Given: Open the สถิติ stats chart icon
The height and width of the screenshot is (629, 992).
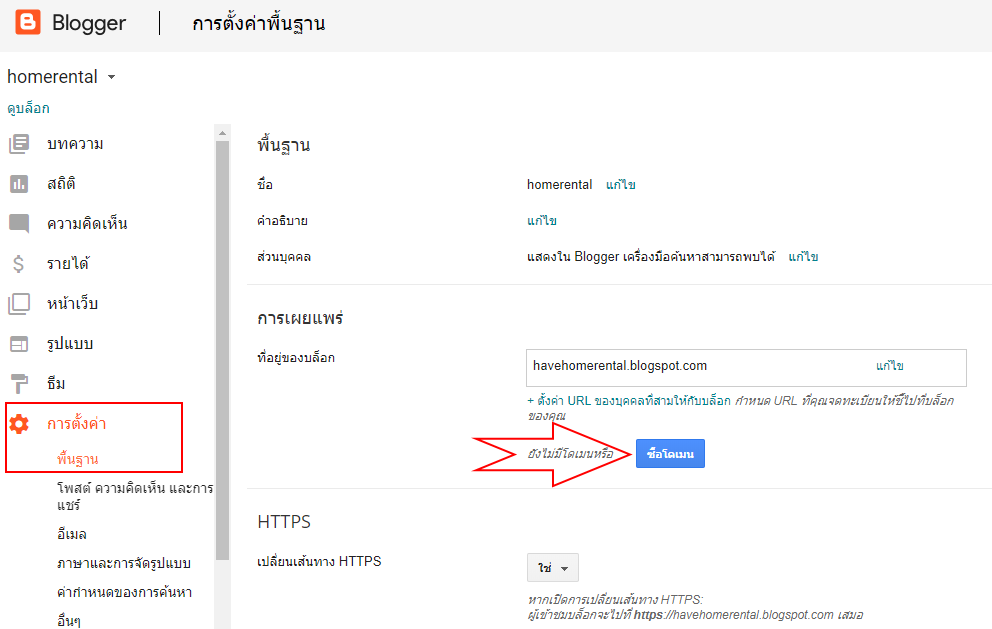Looking at the screenshot, I should coord(19,184).
